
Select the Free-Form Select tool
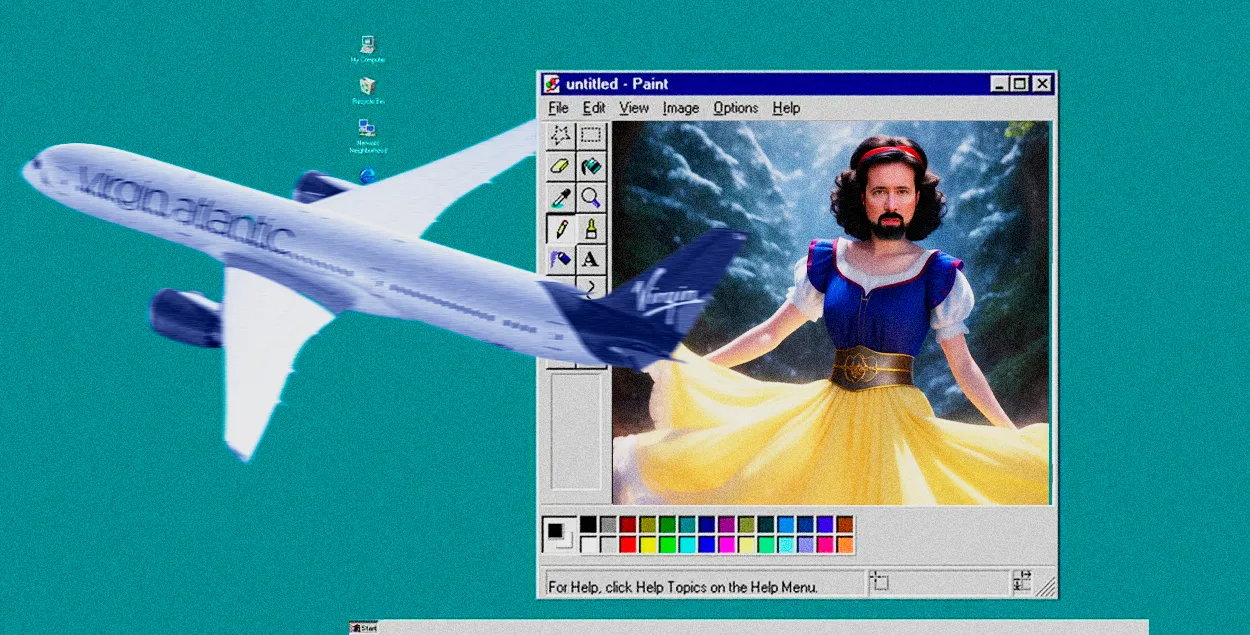point(561,136)
